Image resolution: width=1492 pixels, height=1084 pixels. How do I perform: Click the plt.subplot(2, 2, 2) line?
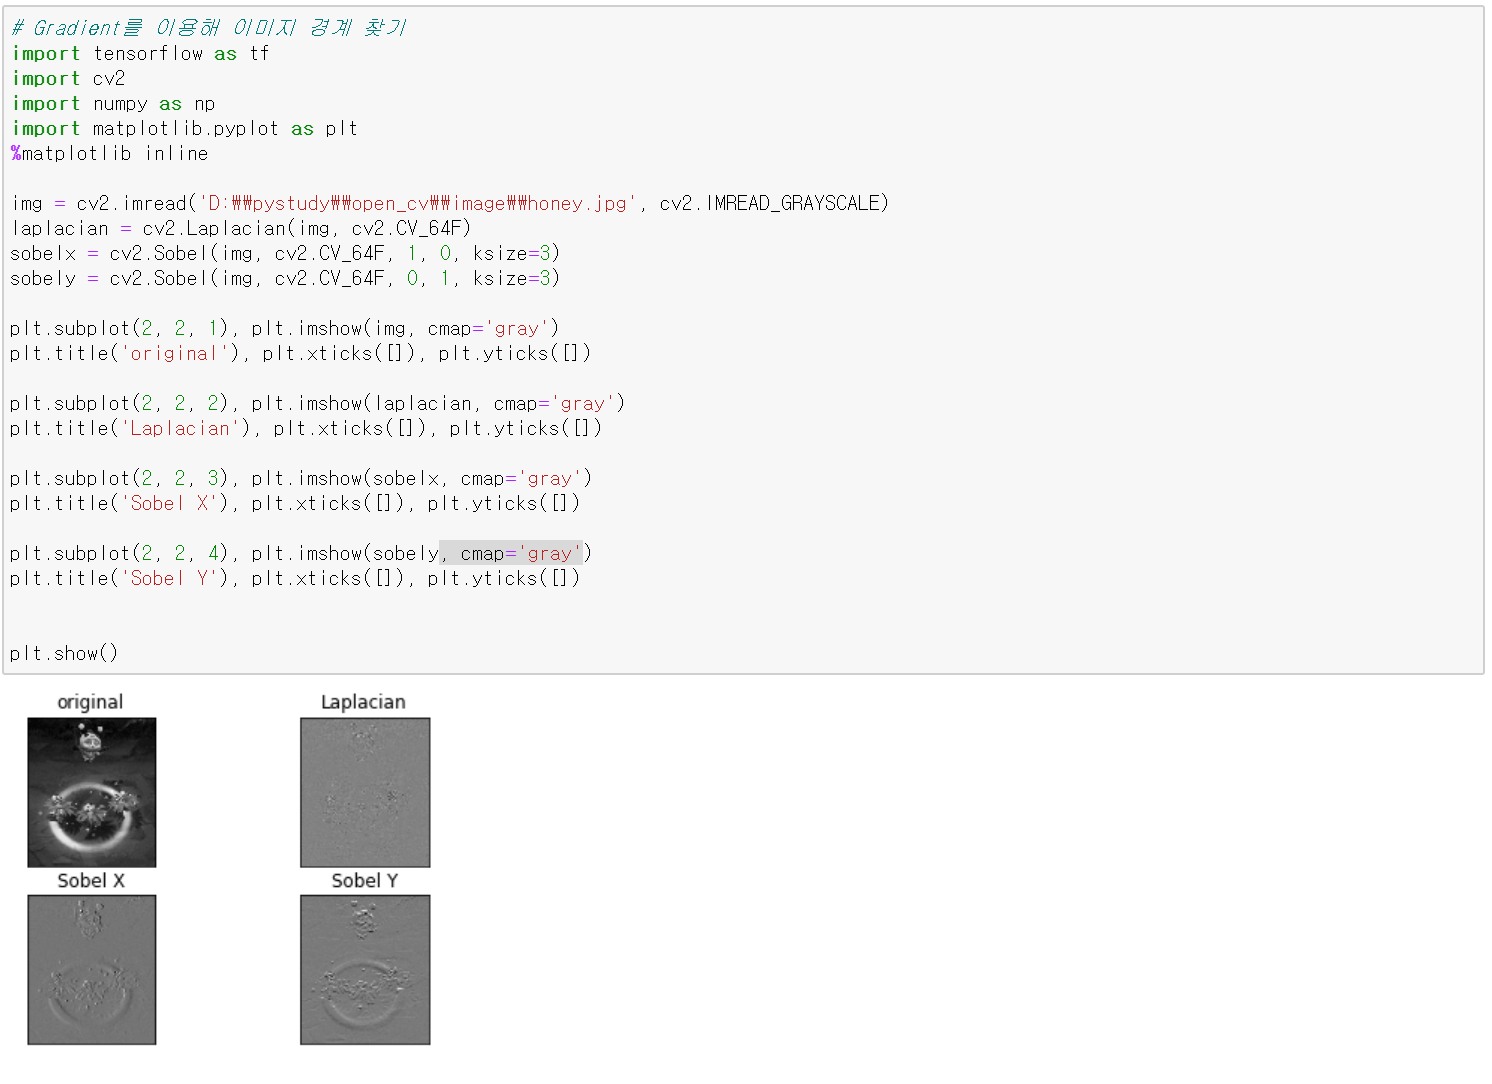(x=318, y=404)
